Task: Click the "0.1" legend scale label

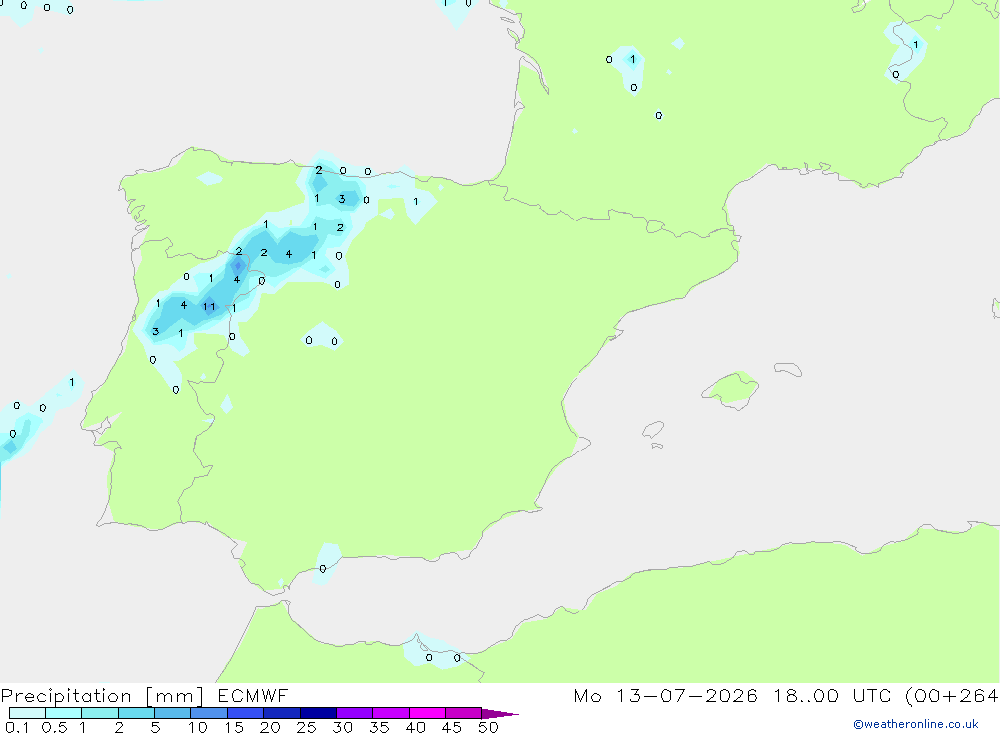Action: pos(17,727)
